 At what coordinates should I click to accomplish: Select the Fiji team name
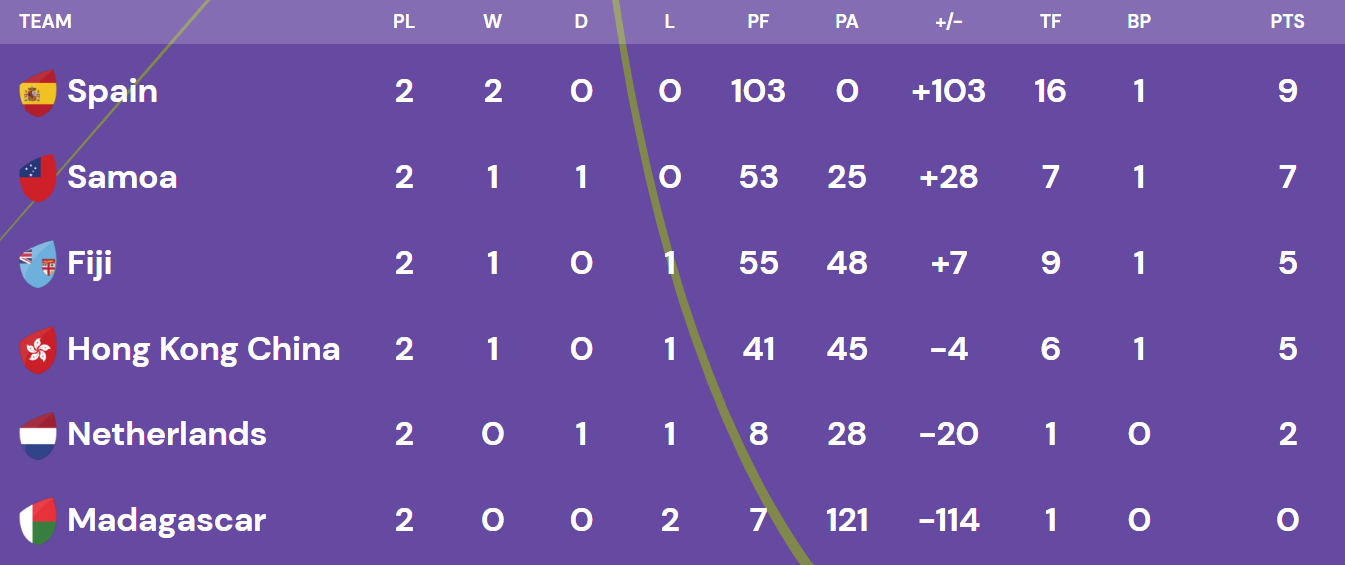tap(90, 264)
